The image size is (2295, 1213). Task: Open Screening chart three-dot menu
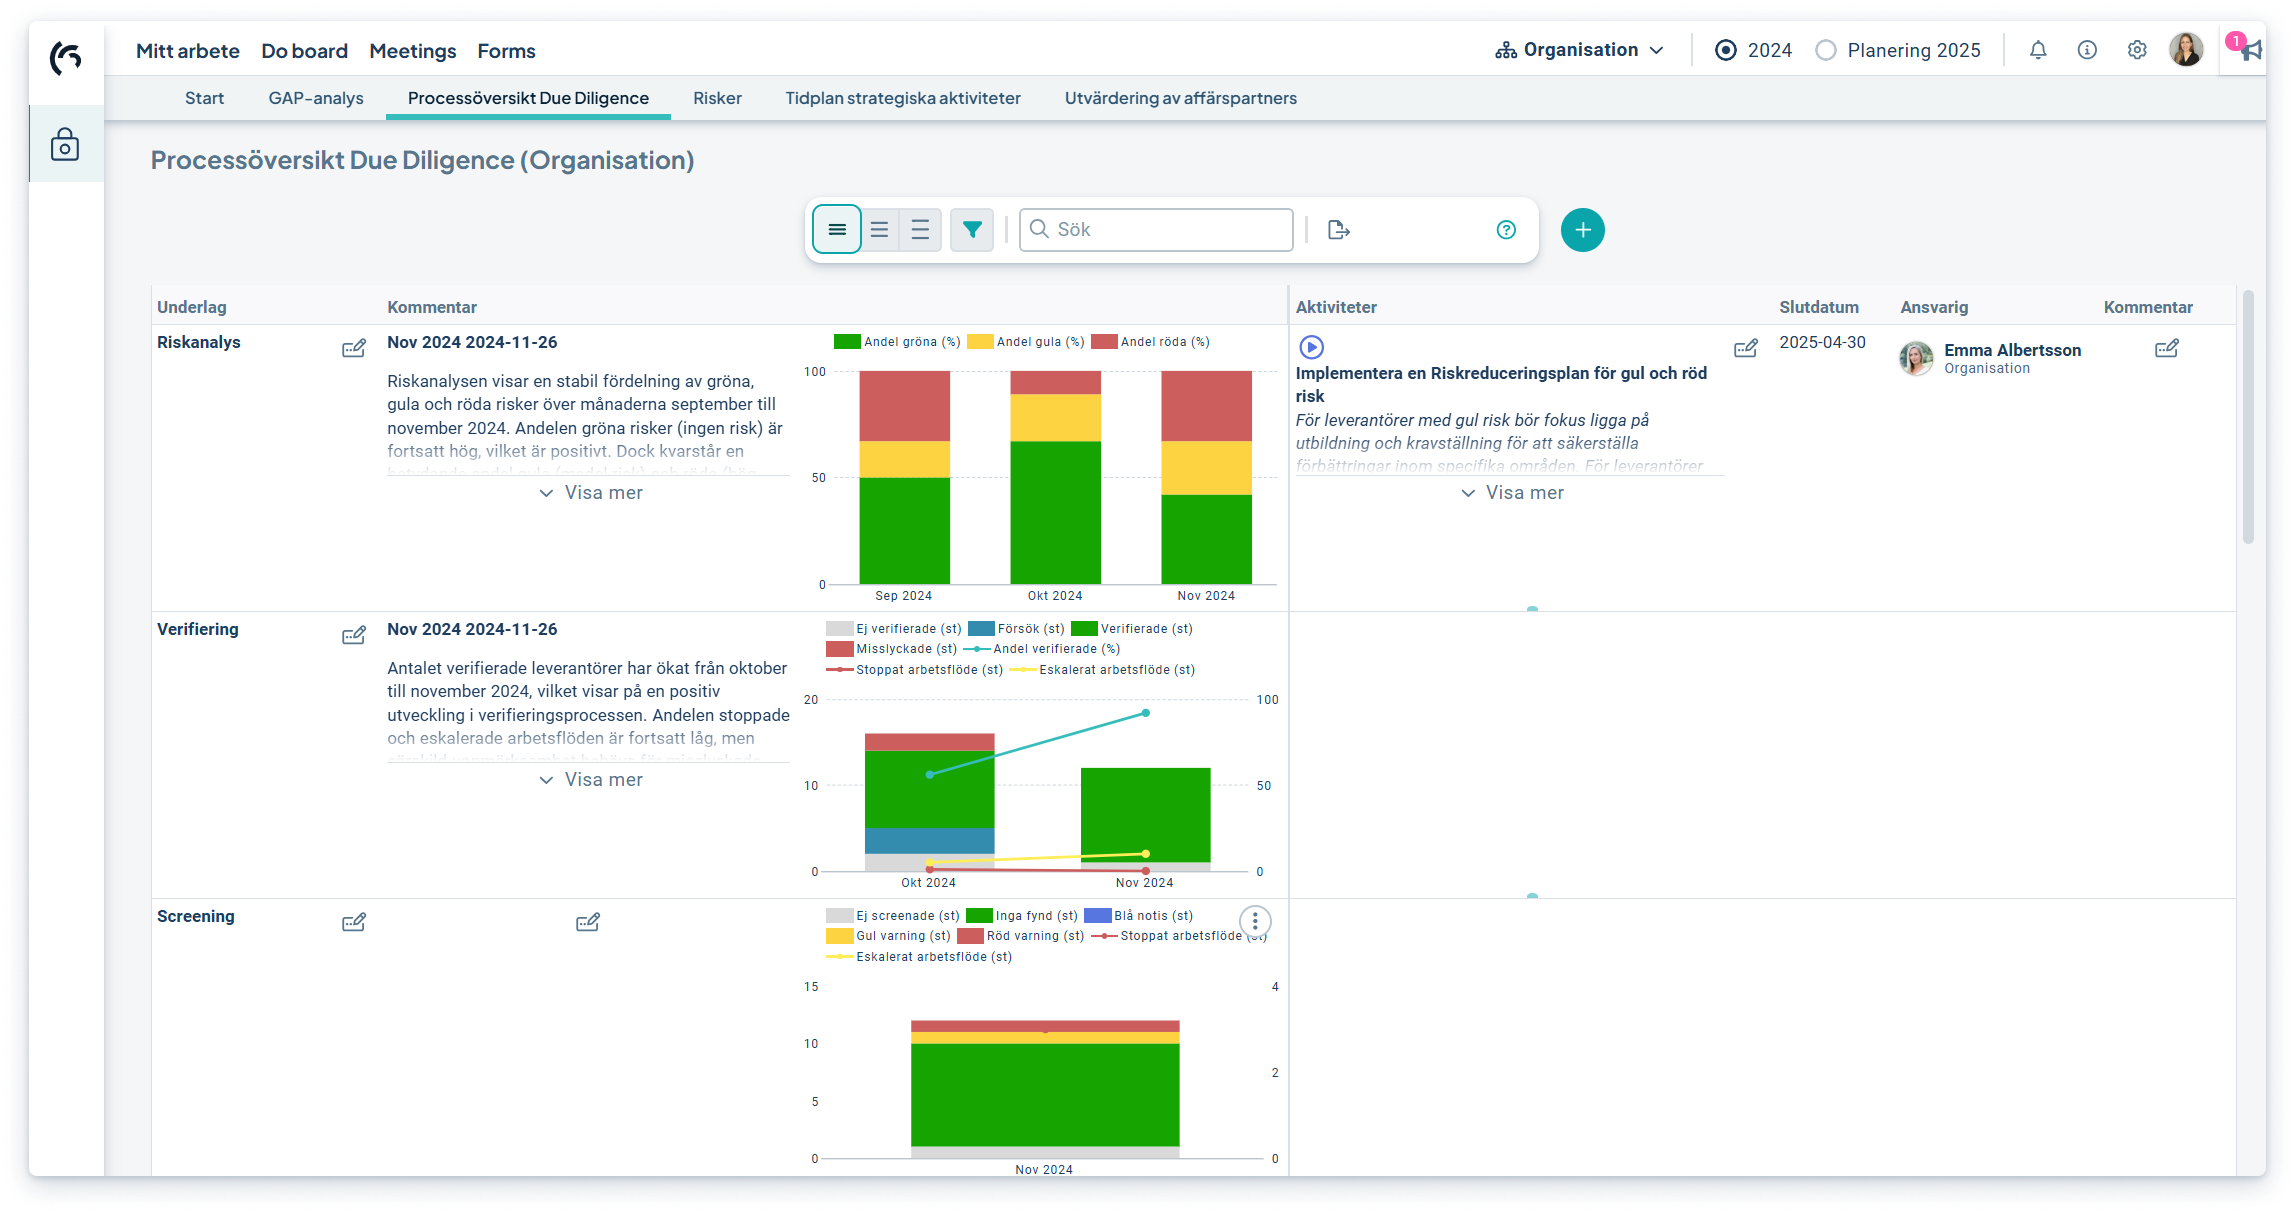coord(1255,921)
